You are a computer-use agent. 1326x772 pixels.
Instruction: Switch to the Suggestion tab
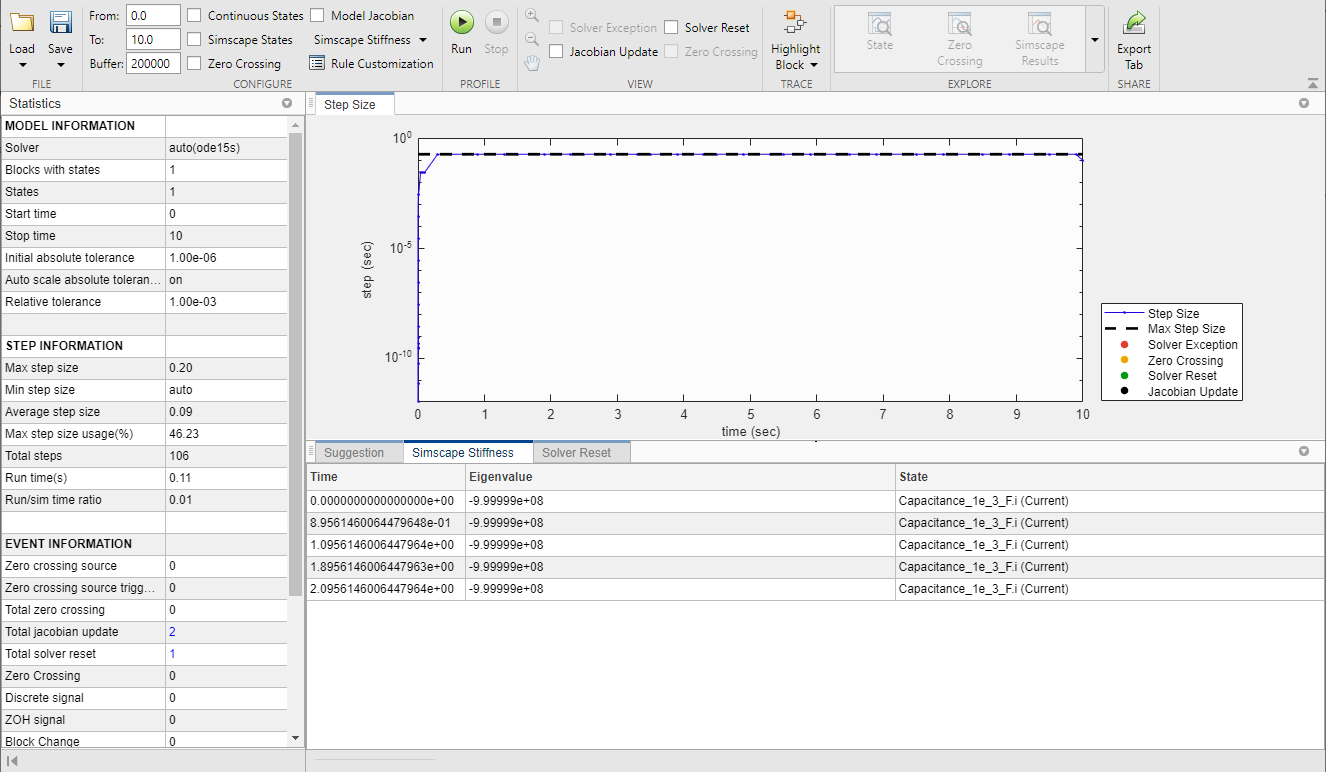[x=354, y=453]
